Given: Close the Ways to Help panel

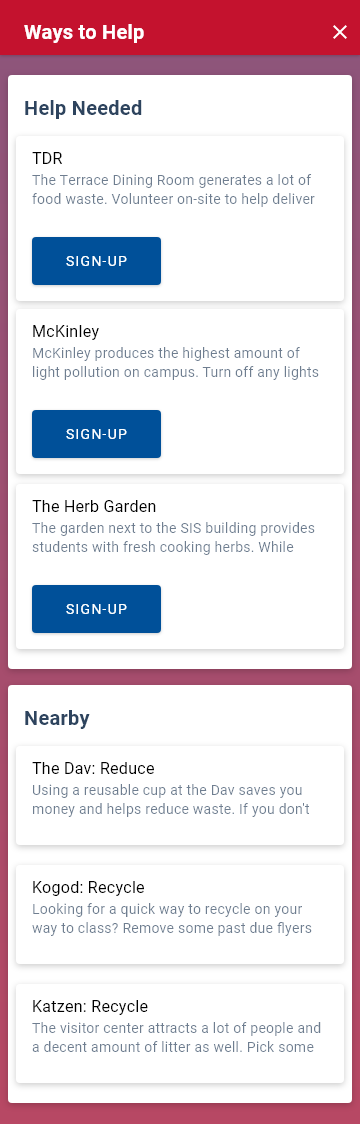Looking at the screenshot, I should tap(340, 32).
